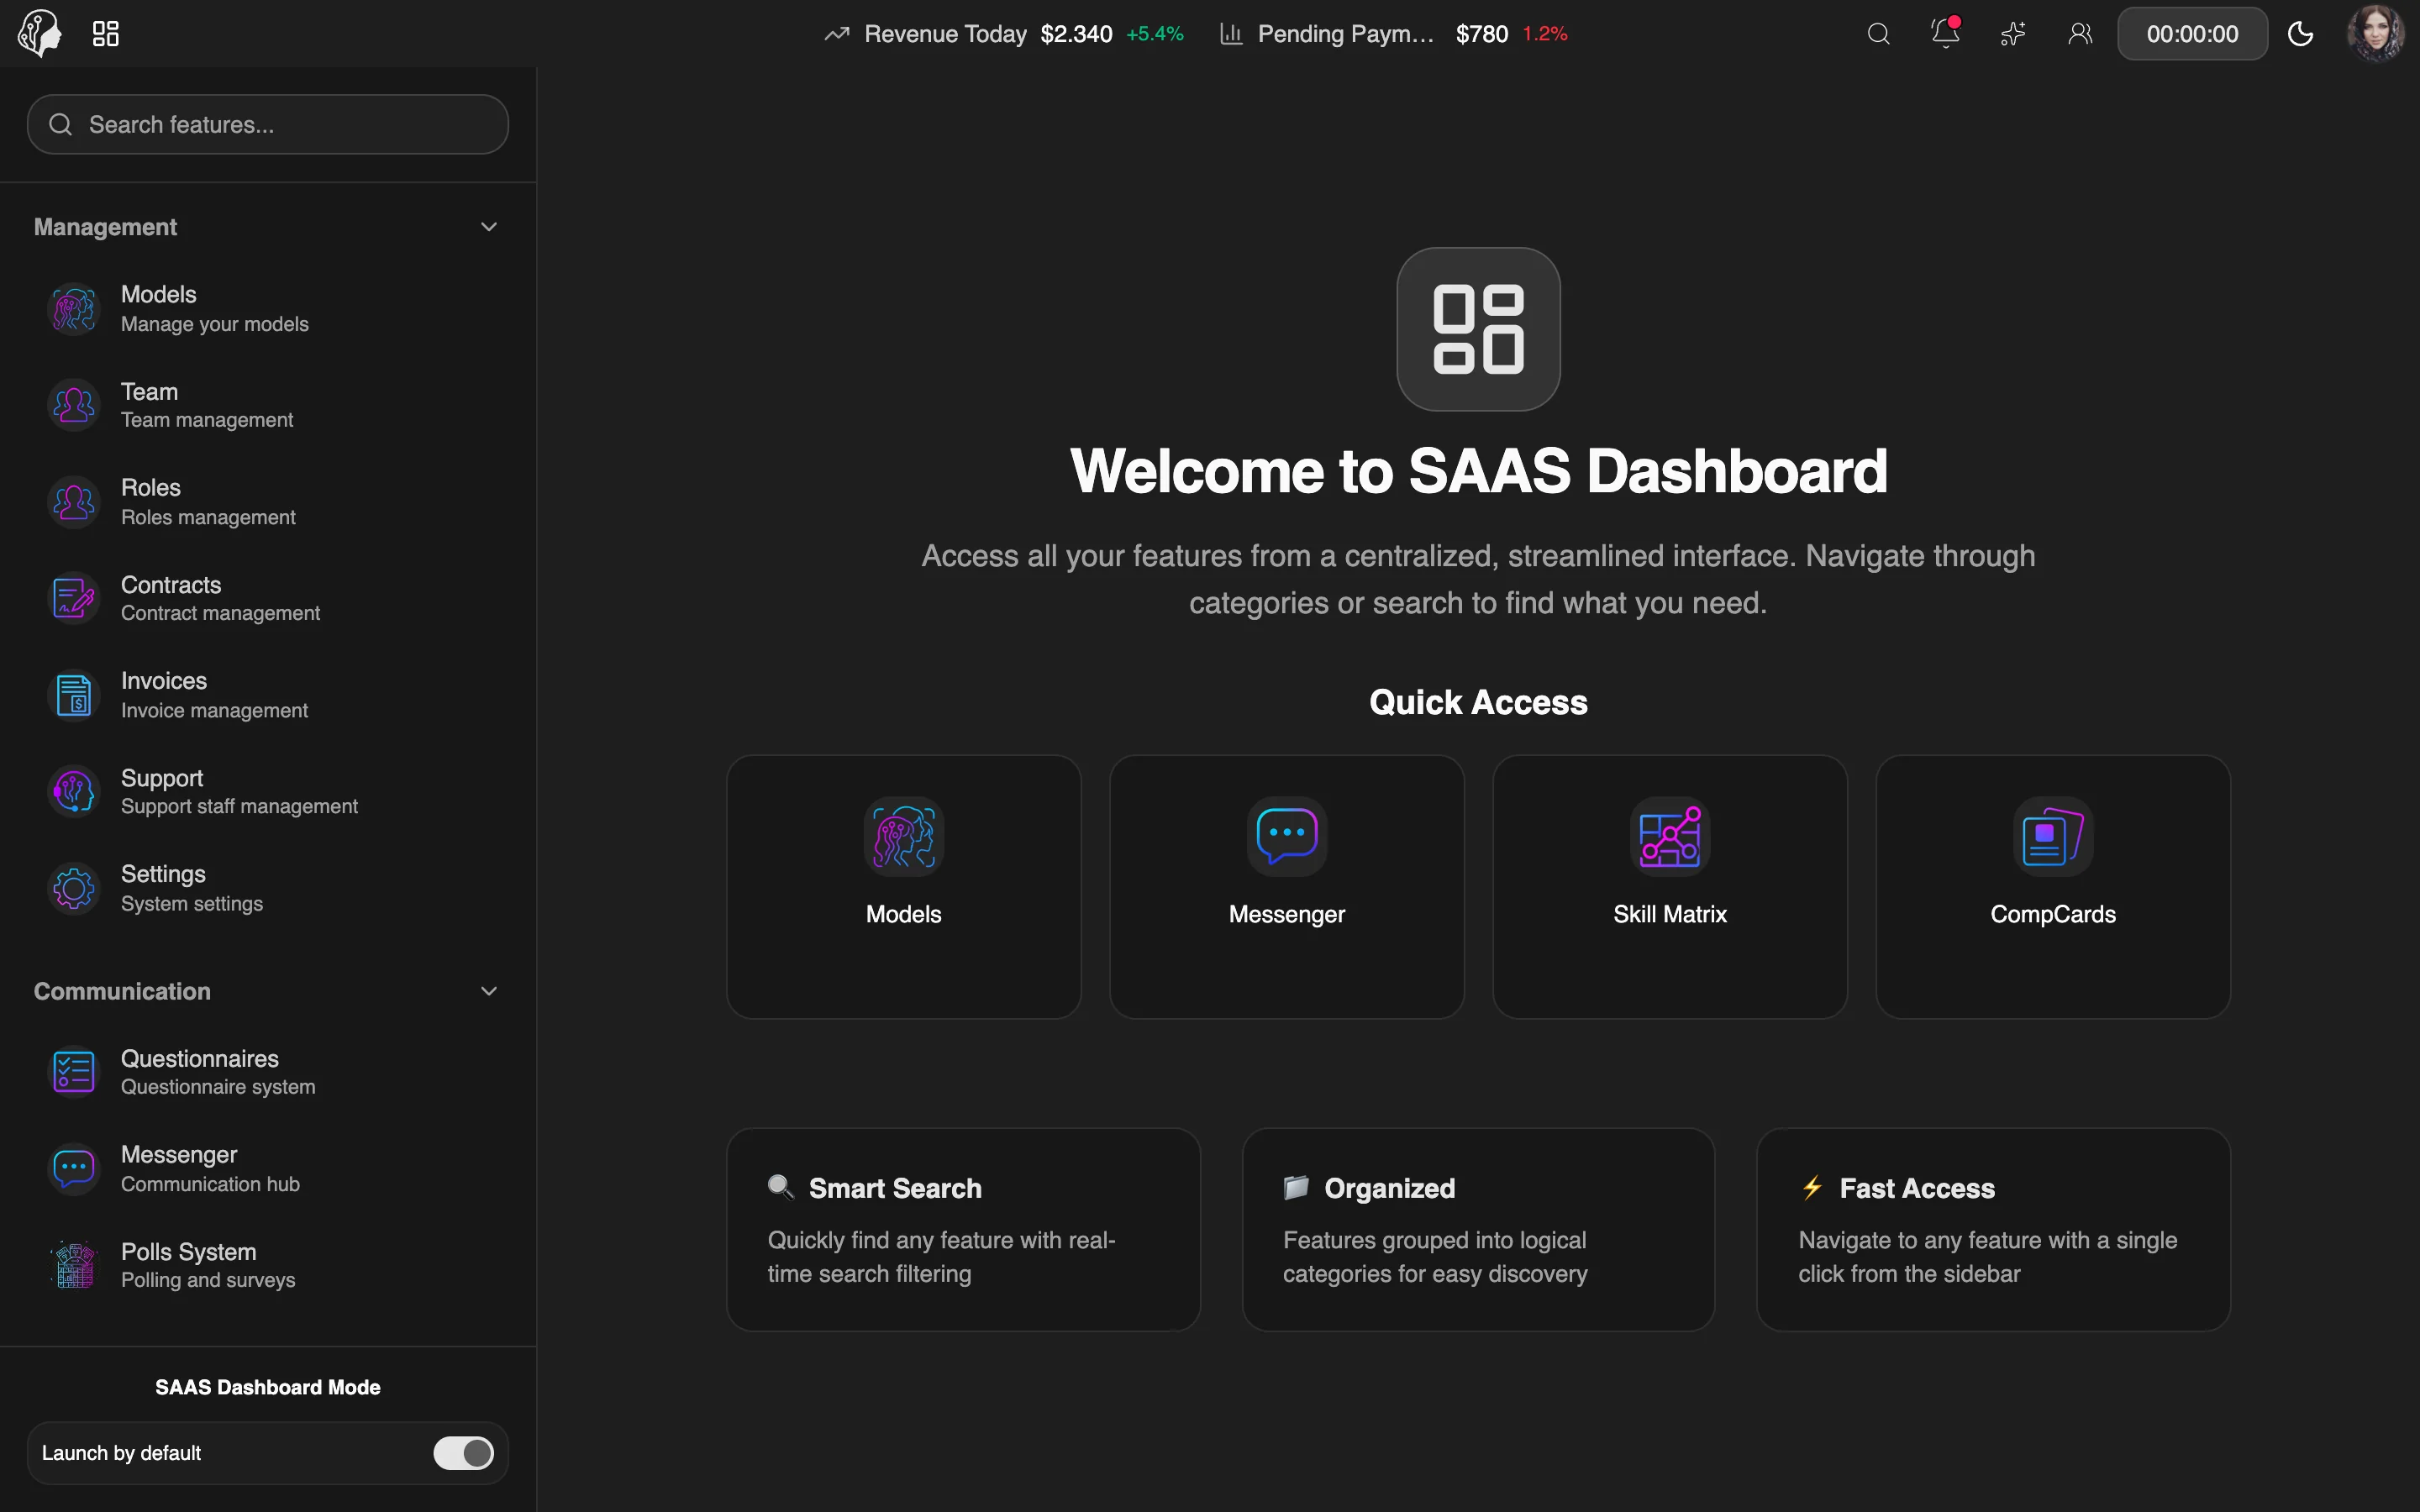Click the Skill Matrix Quick Access card
Screen dimensions: 2420x1512
click(1670, 887)
